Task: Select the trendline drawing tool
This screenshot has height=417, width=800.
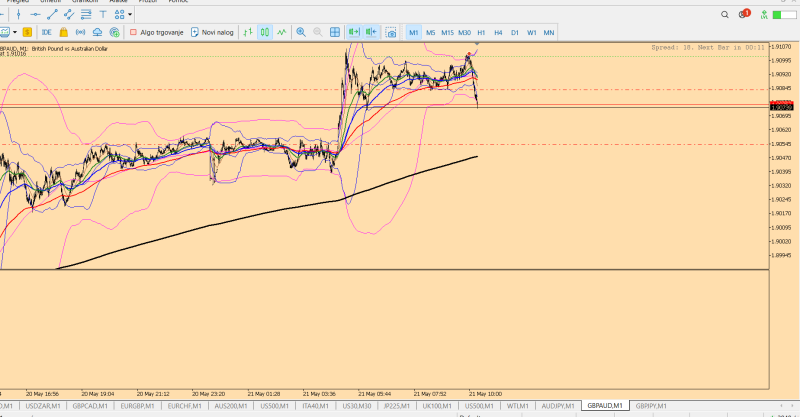Action: click(x=52, y=14)
